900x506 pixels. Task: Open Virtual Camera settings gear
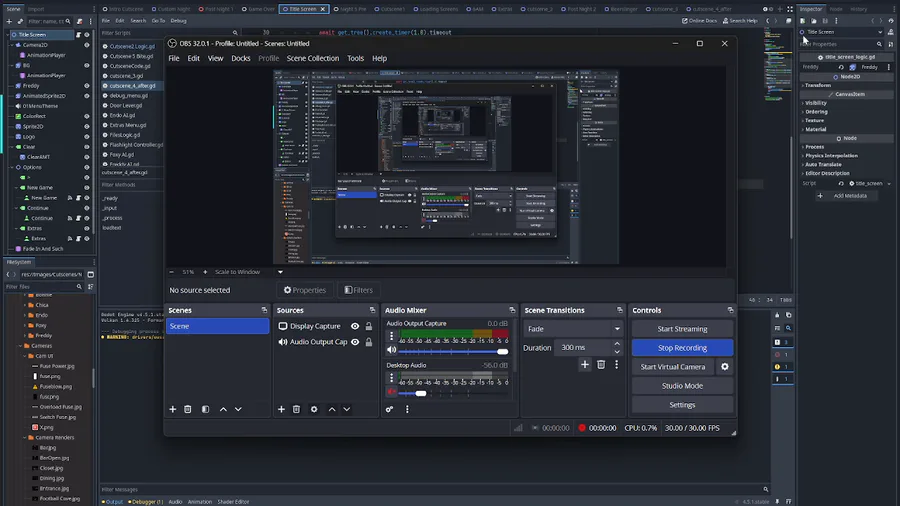725,367
